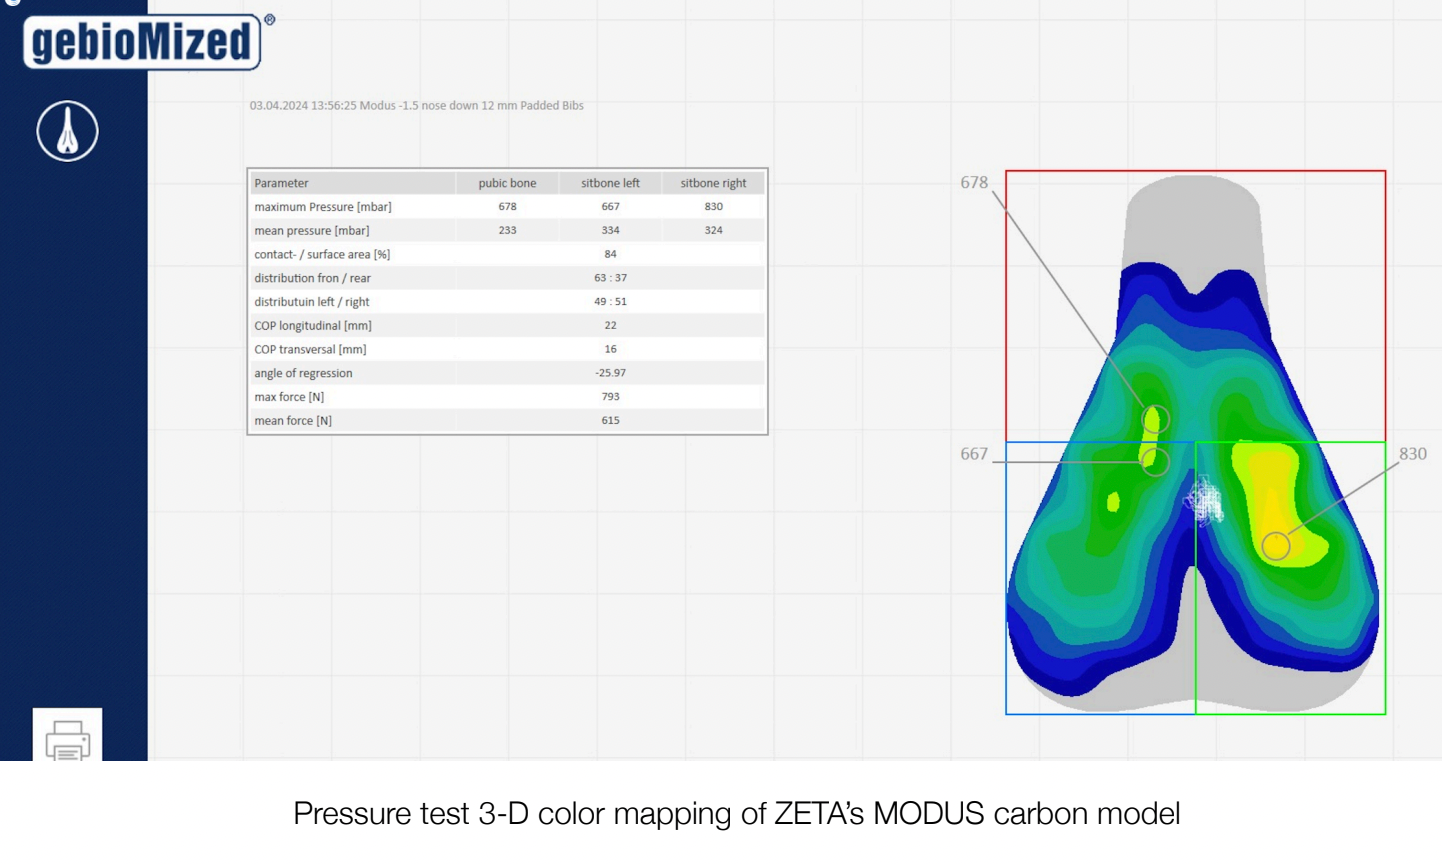Select the 678 pubic bone pressure circle
This screenshot has width=1442, height=864.
(1155, 419)
